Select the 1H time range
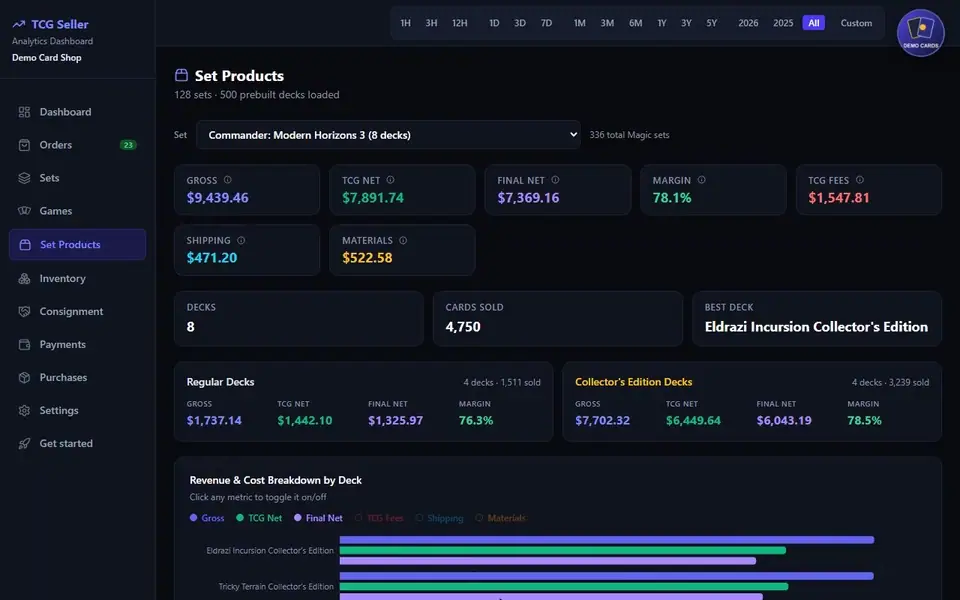The width and height of the screenshot is (960, 600). click(405, 23)
